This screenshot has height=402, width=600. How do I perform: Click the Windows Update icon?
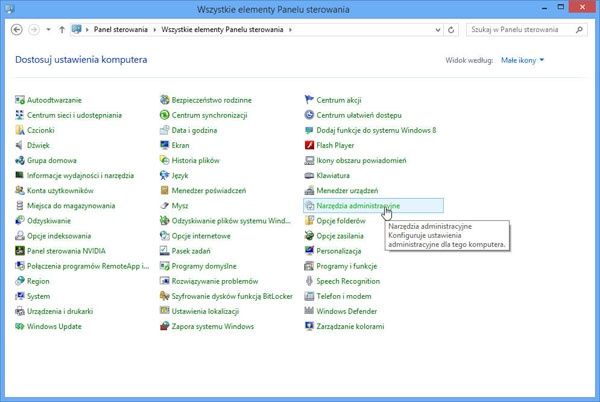pos(20,326)
